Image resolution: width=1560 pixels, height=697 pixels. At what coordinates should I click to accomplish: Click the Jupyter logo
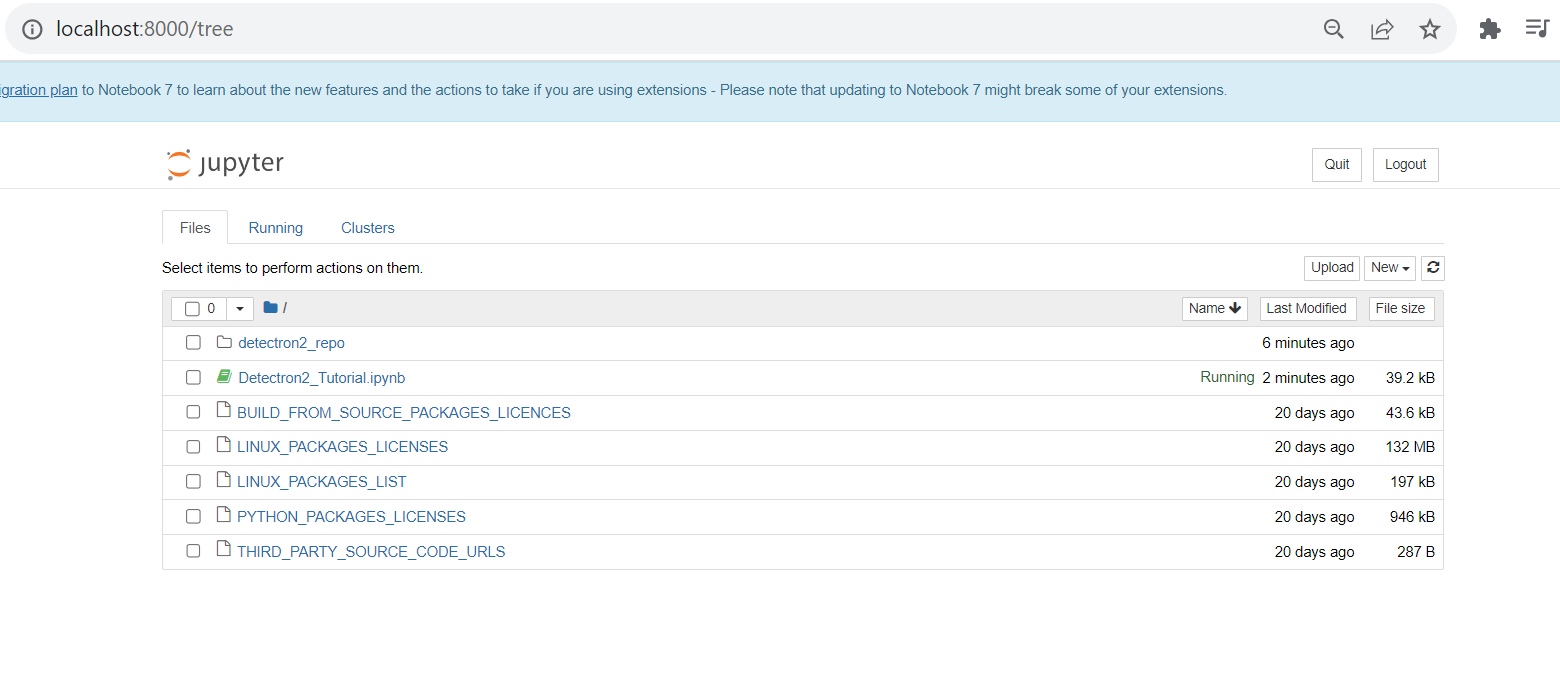(225, 164)
